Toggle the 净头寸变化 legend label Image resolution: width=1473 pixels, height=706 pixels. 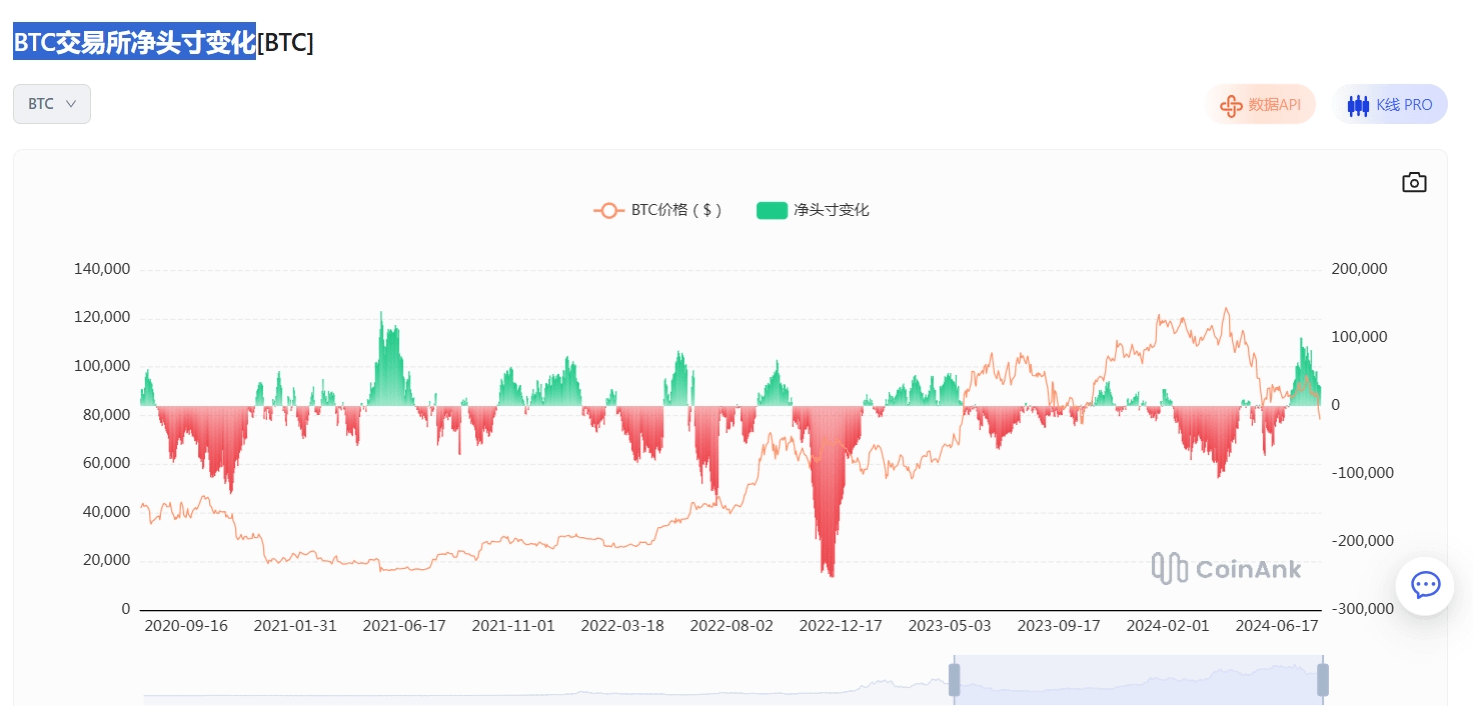click(831, 210)
